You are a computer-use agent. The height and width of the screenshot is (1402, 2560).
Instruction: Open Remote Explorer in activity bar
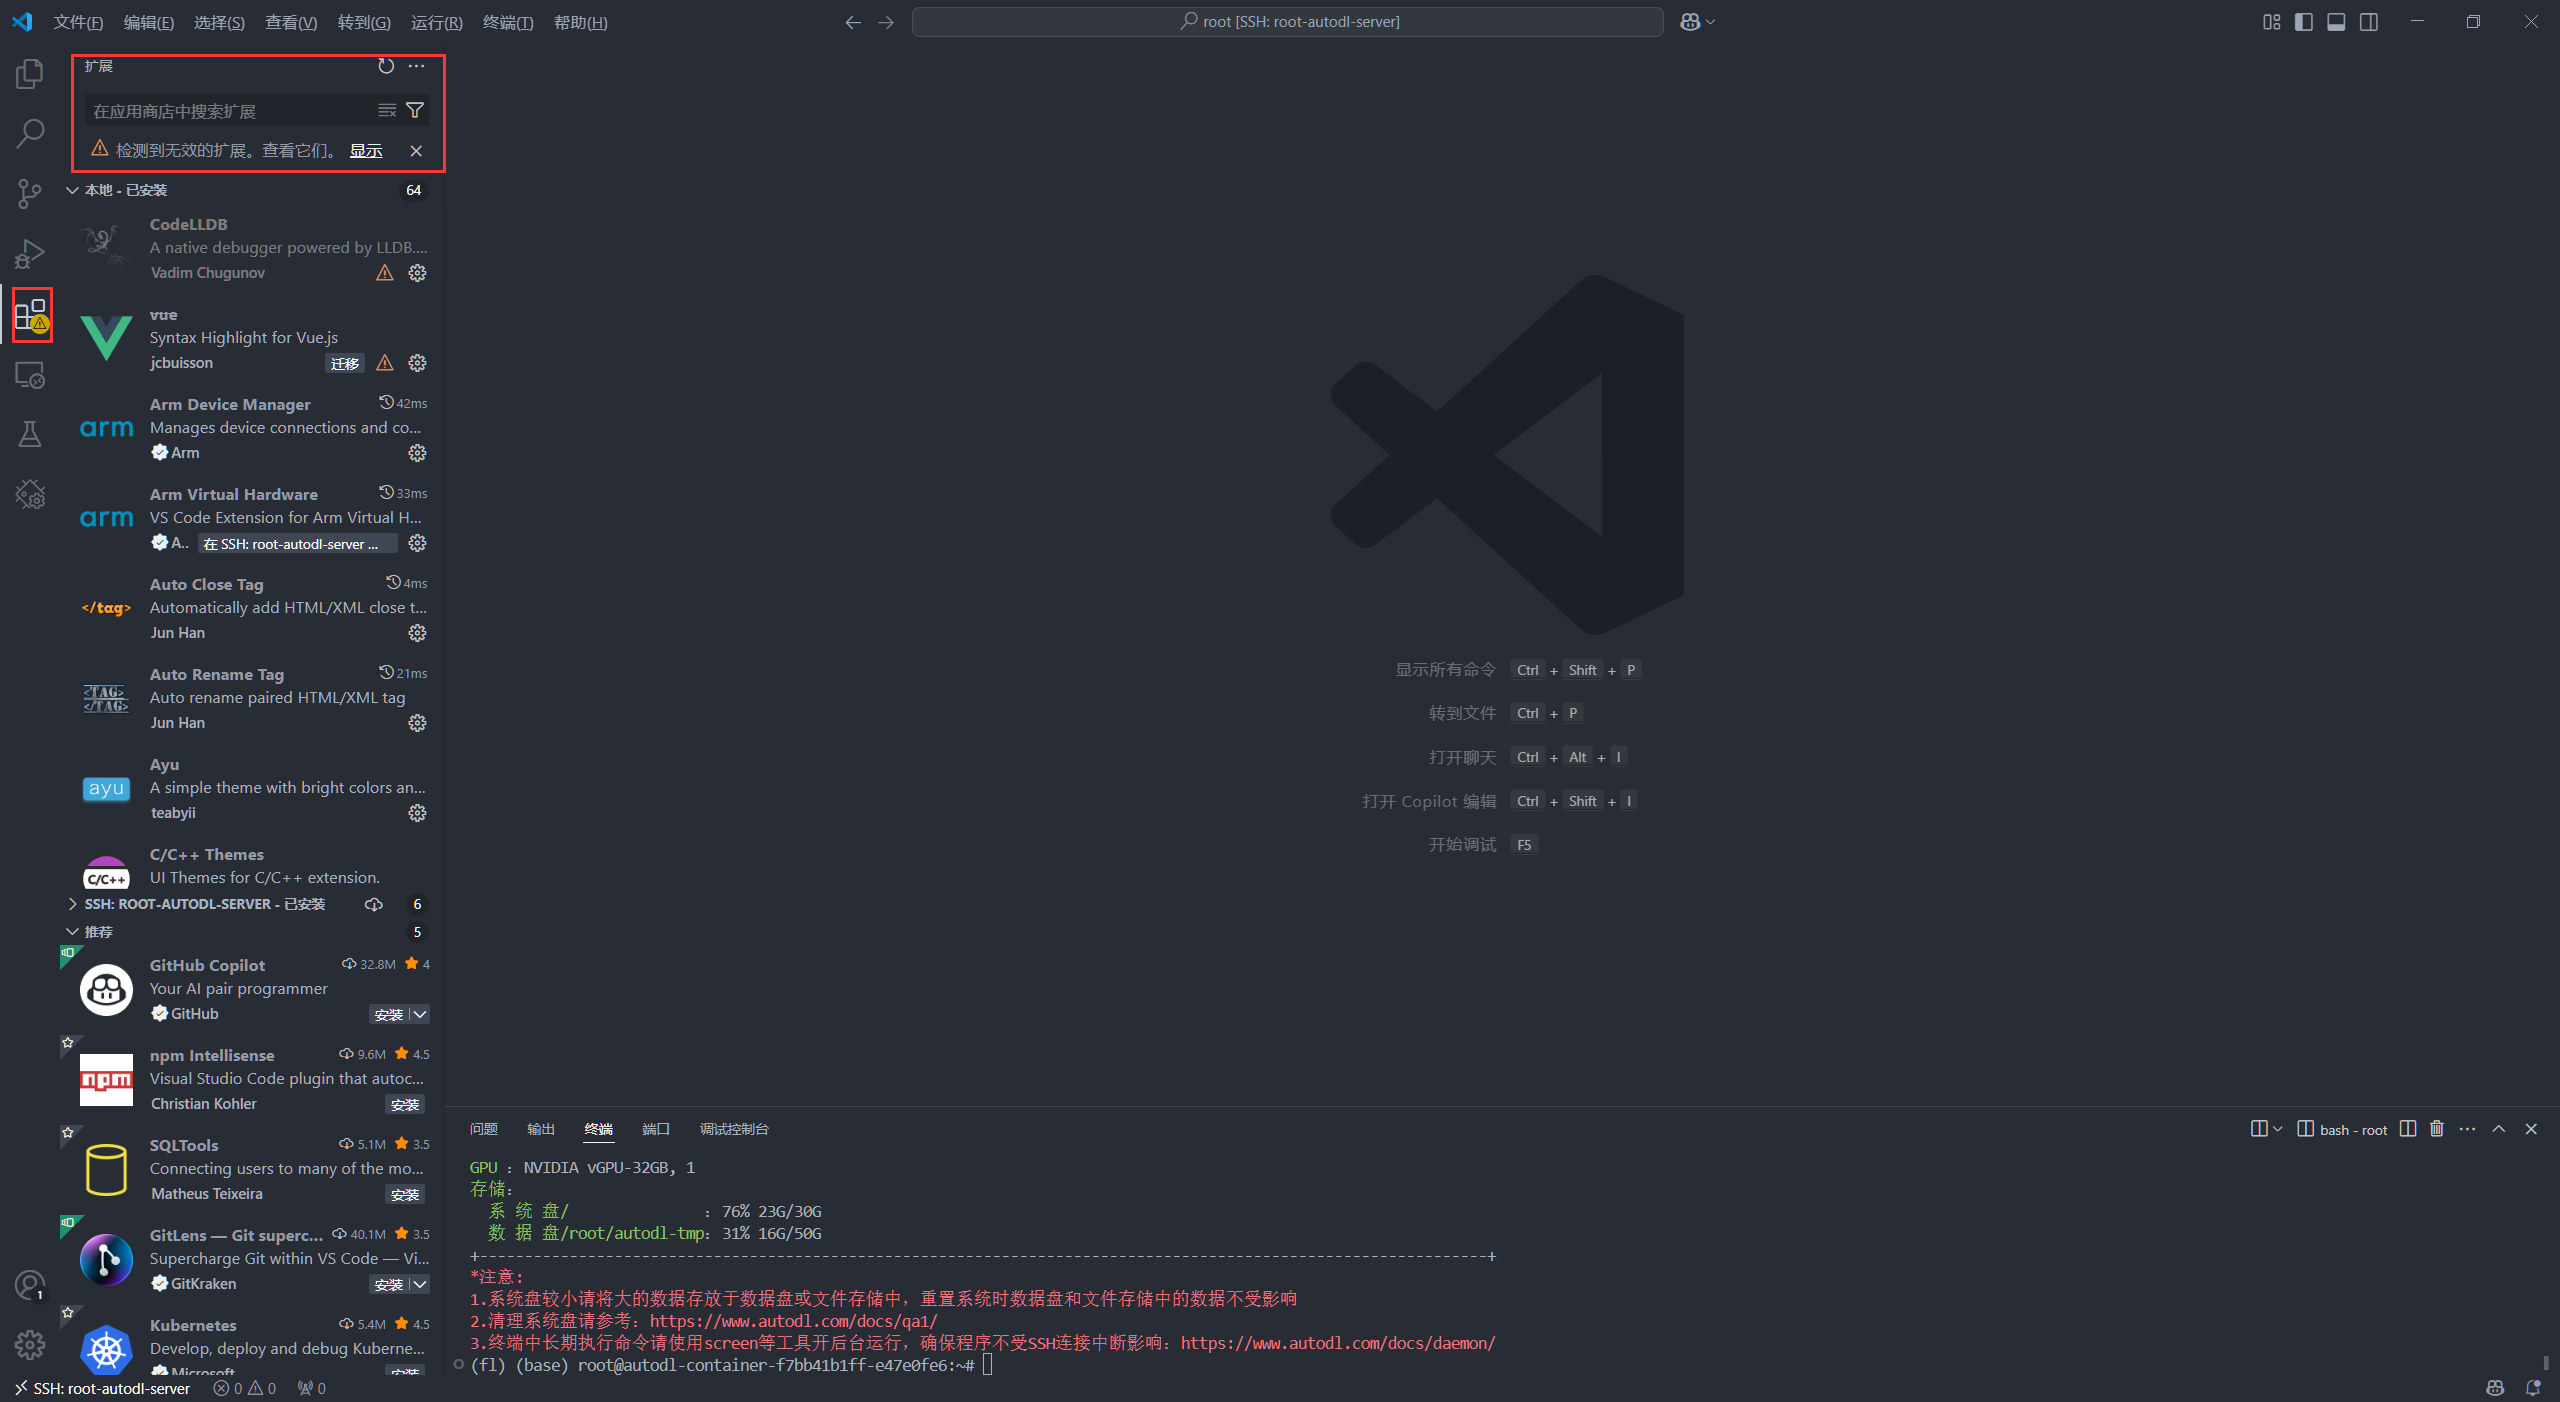[30, 376]
